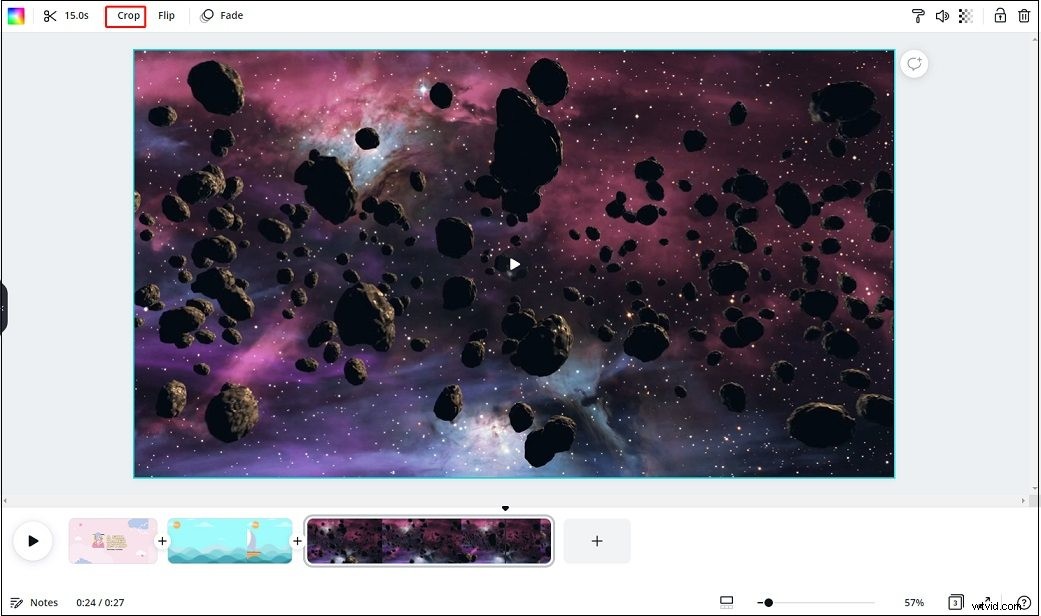Collapse the timeline with the down arrow
Viewport: 1041px width, 616px height.
coord(505,508)
